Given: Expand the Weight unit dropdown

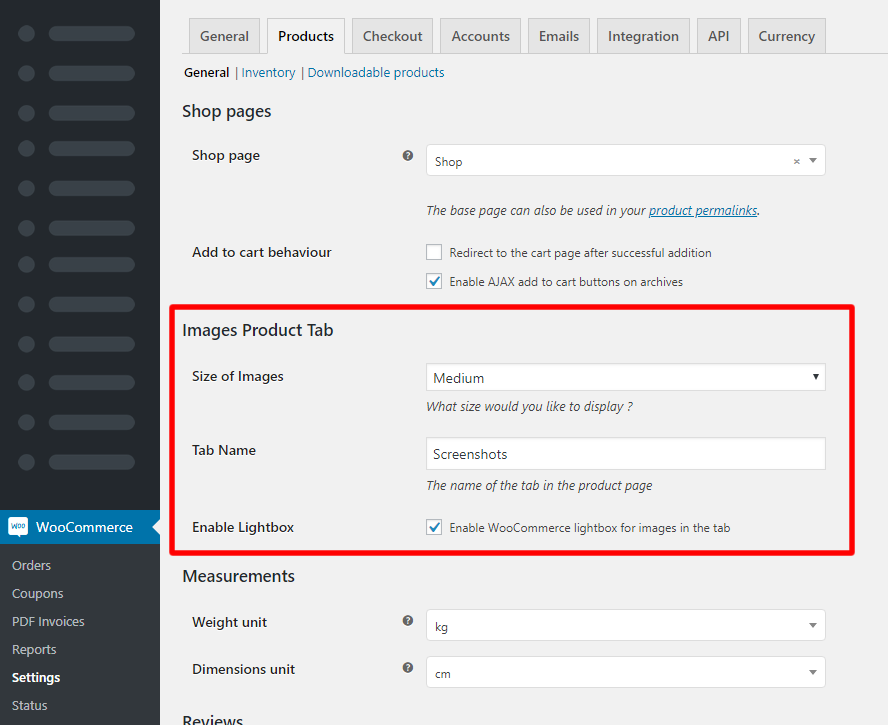Looking at the screenshot, I should pos(625,626).
